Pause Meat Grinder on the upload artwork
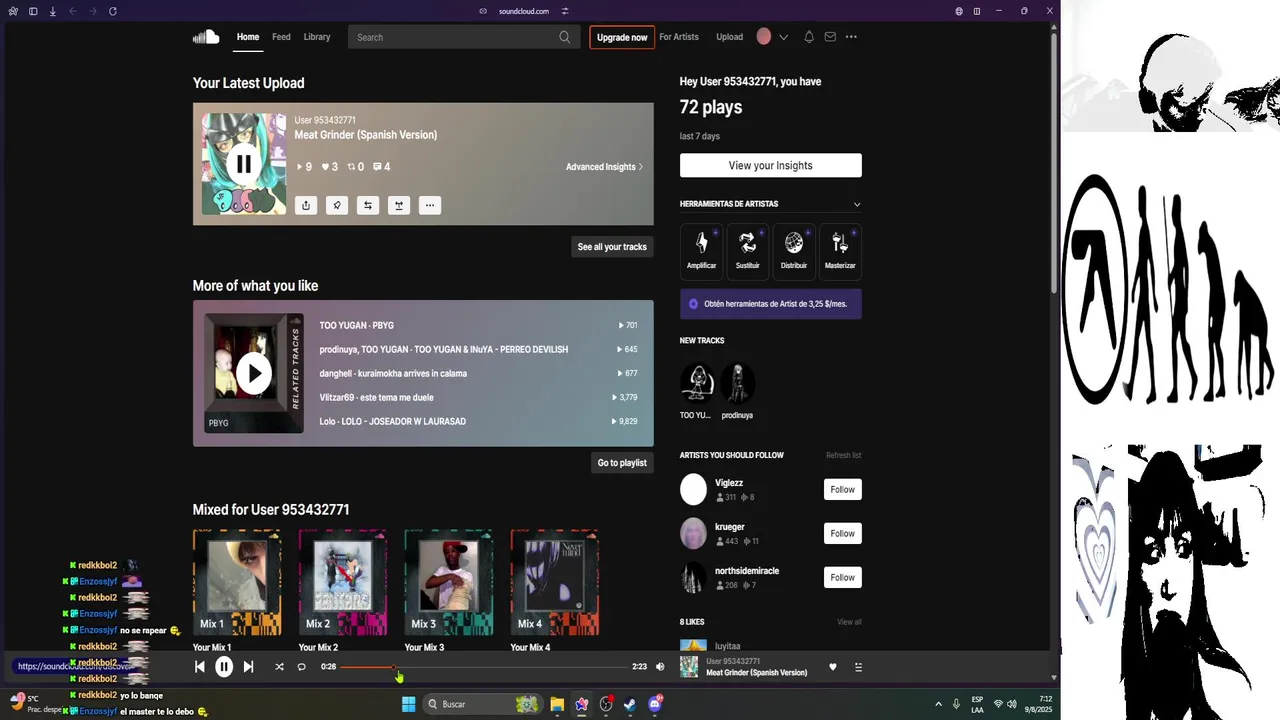This screenshot has width=1280, height=720. click(x=244, y=164)
